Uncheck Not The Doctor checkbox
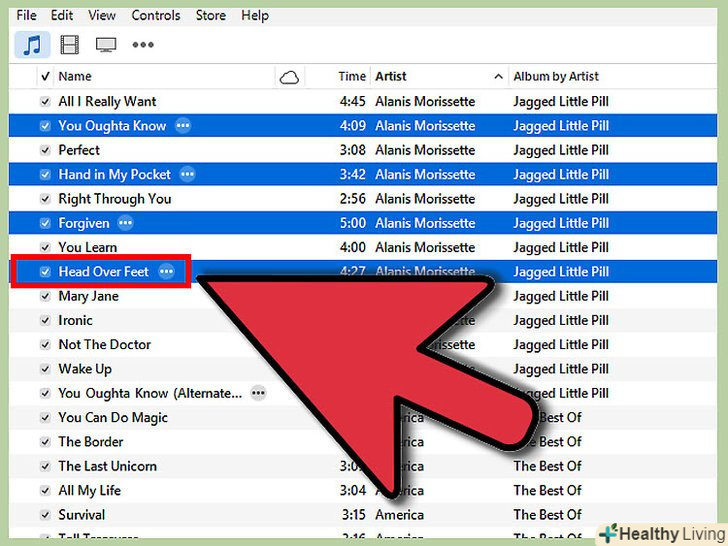This screenshot has width=728, height=546. pyautogui.click(x=45, y=345)
